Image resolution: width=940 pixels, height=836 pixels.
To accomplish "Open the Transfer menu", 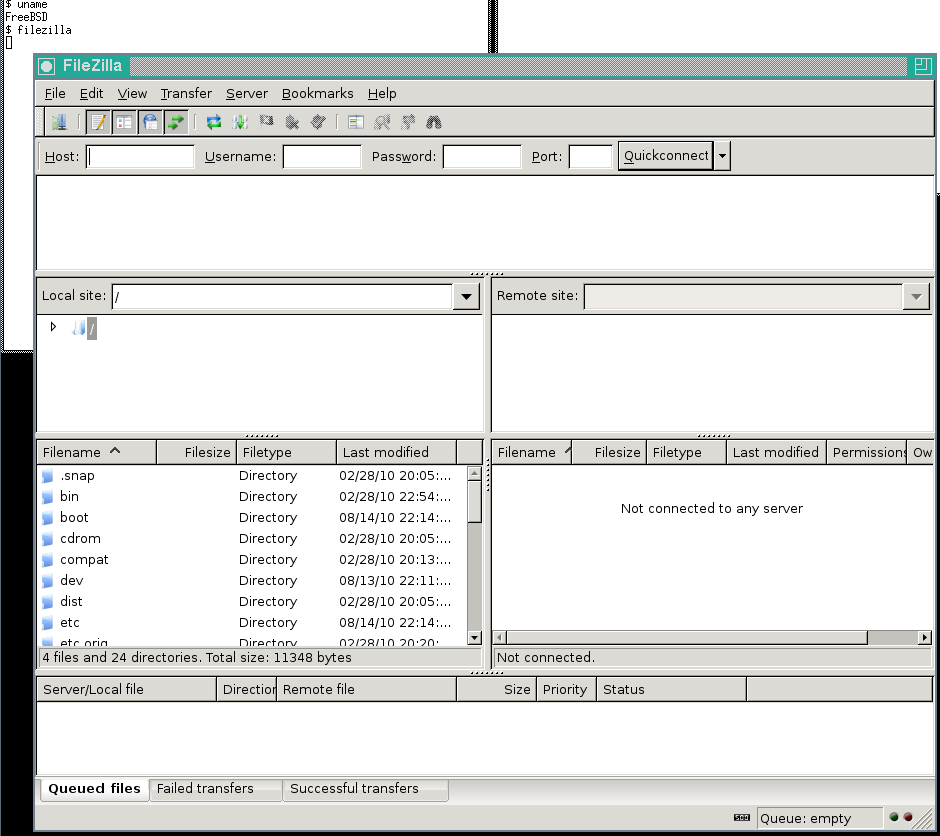I will (186, 93).
